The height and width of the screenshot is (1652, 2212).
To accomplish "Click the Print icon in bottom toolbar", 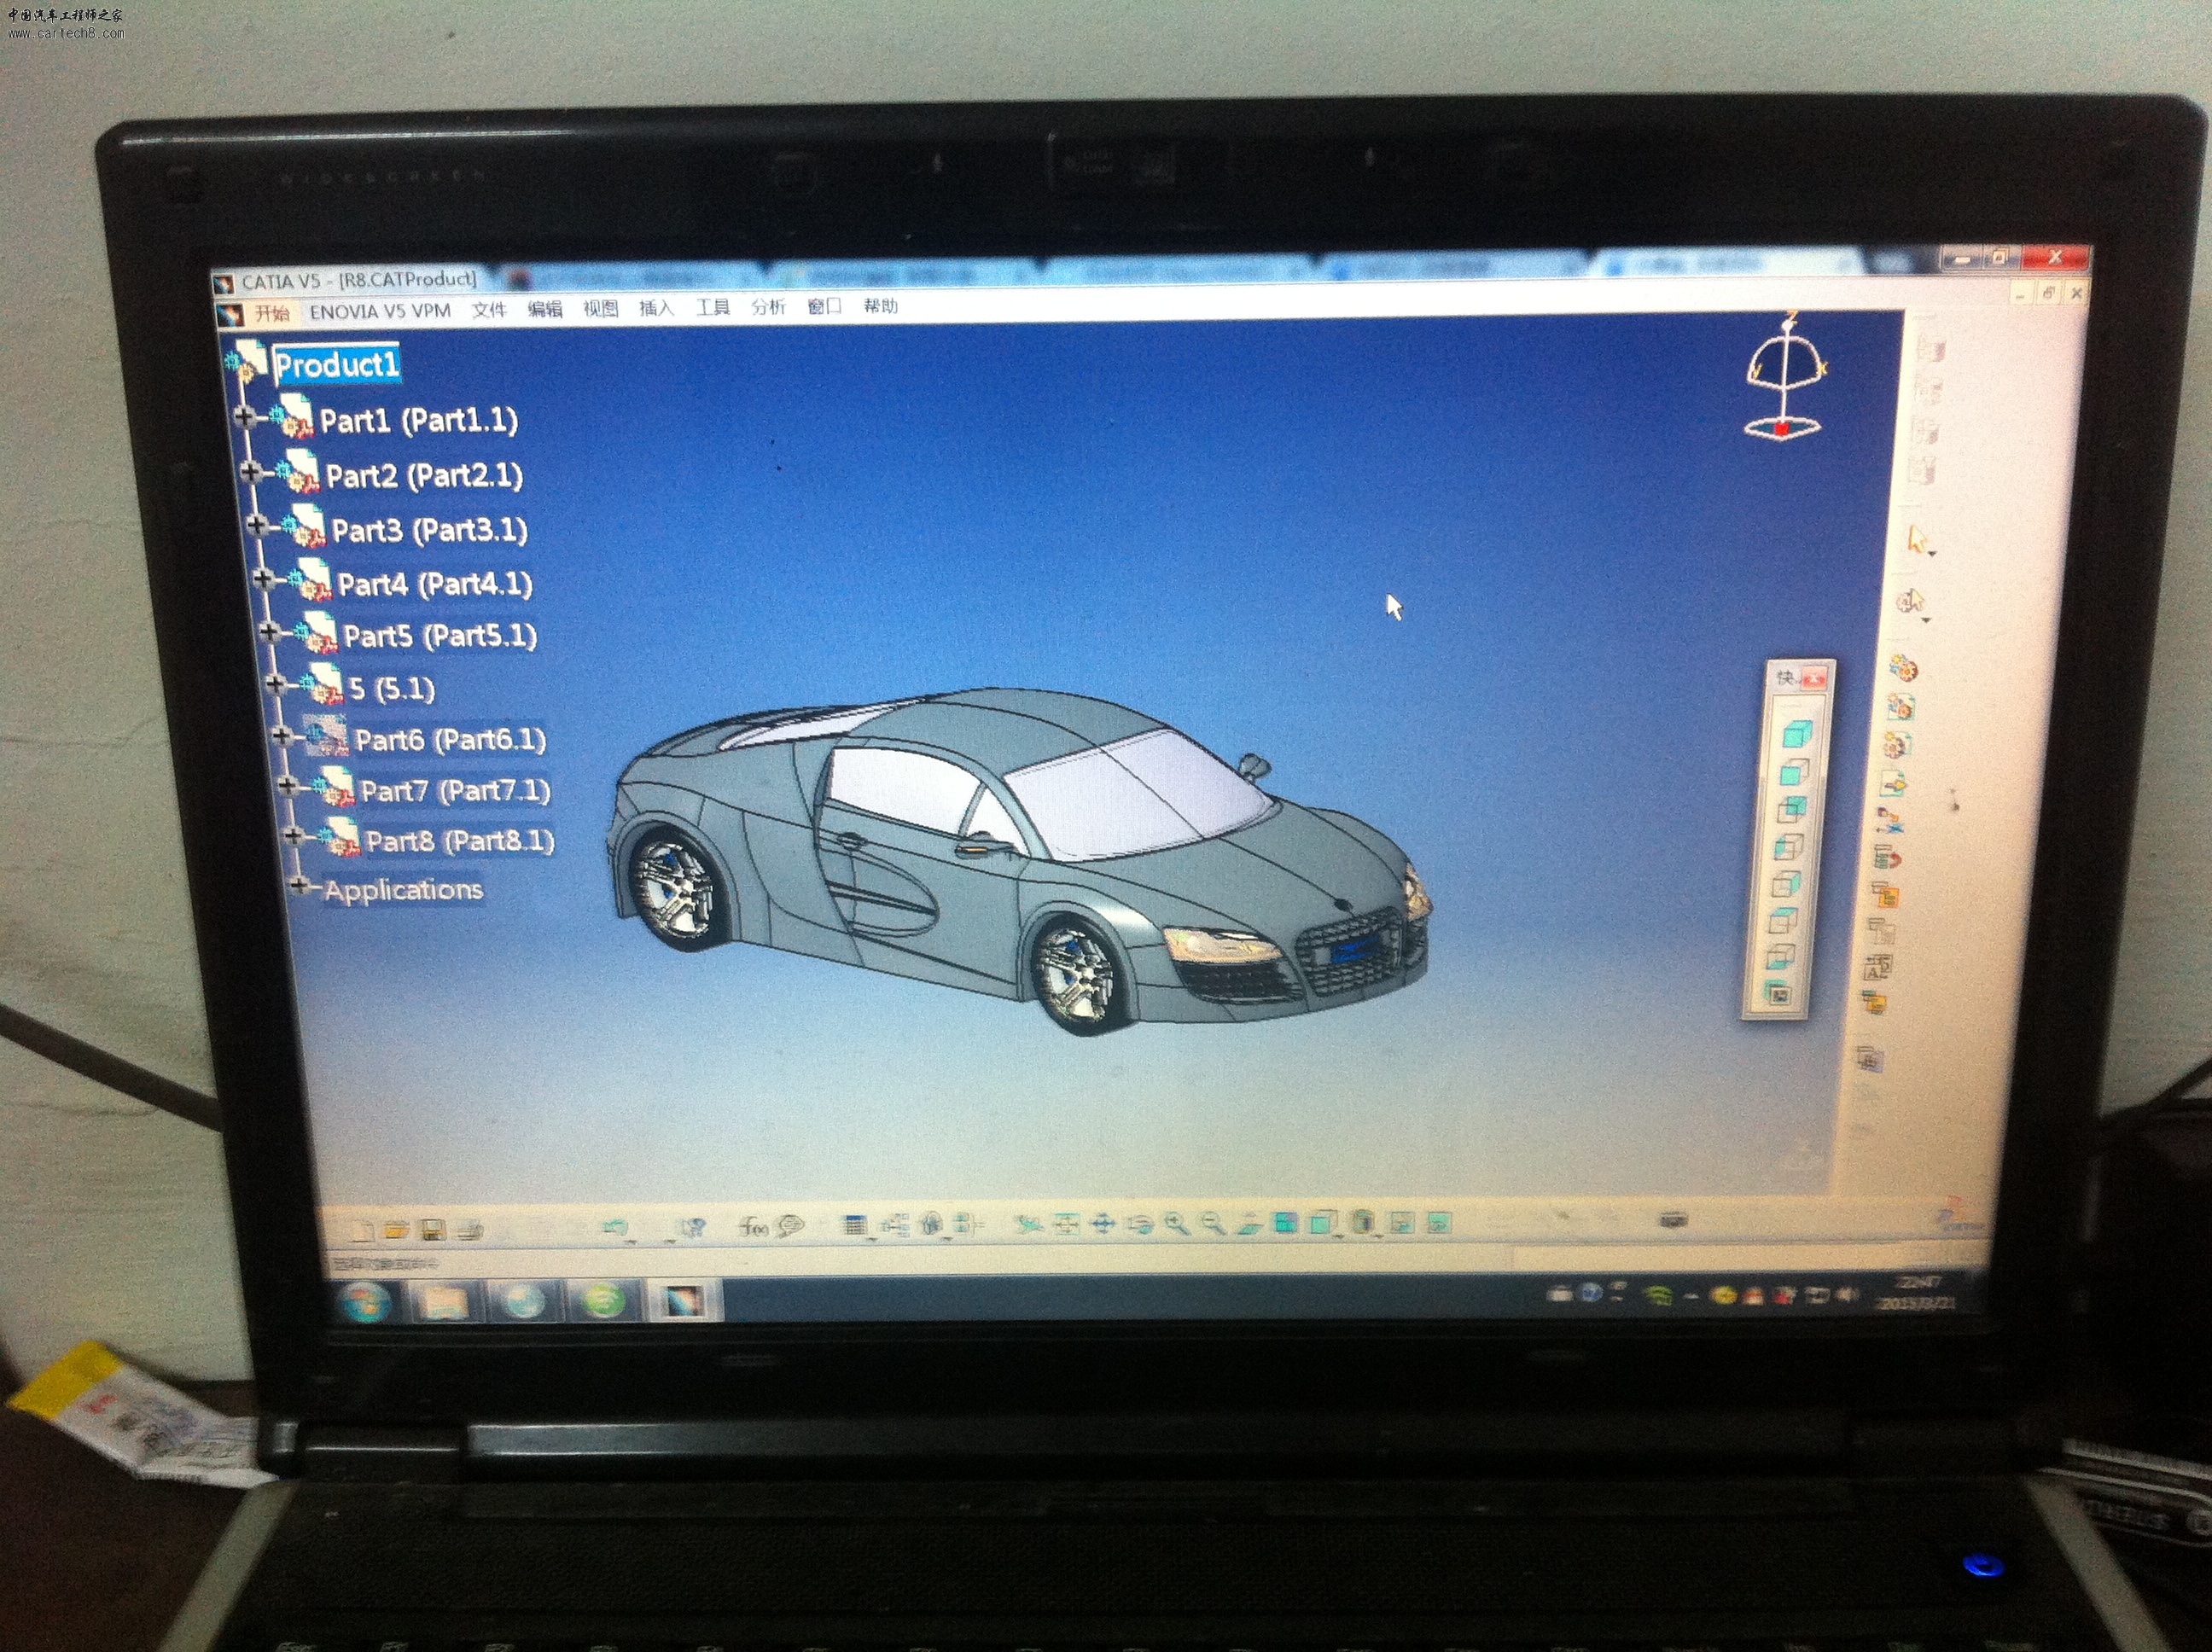I will tap(470, 1230).
